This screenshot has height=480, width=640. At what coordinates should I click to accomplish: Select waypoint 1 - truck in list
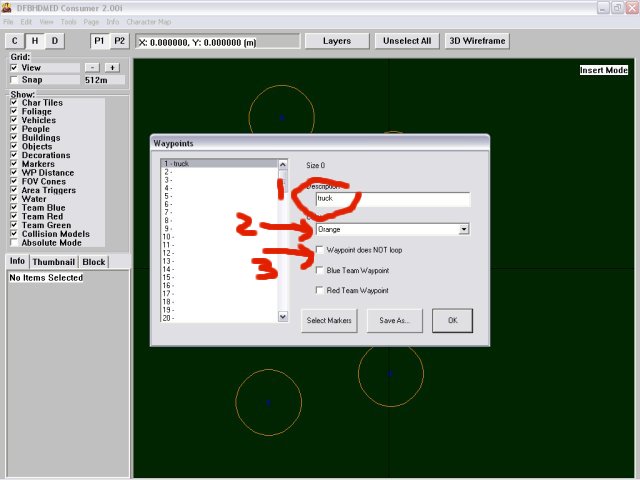219,164
